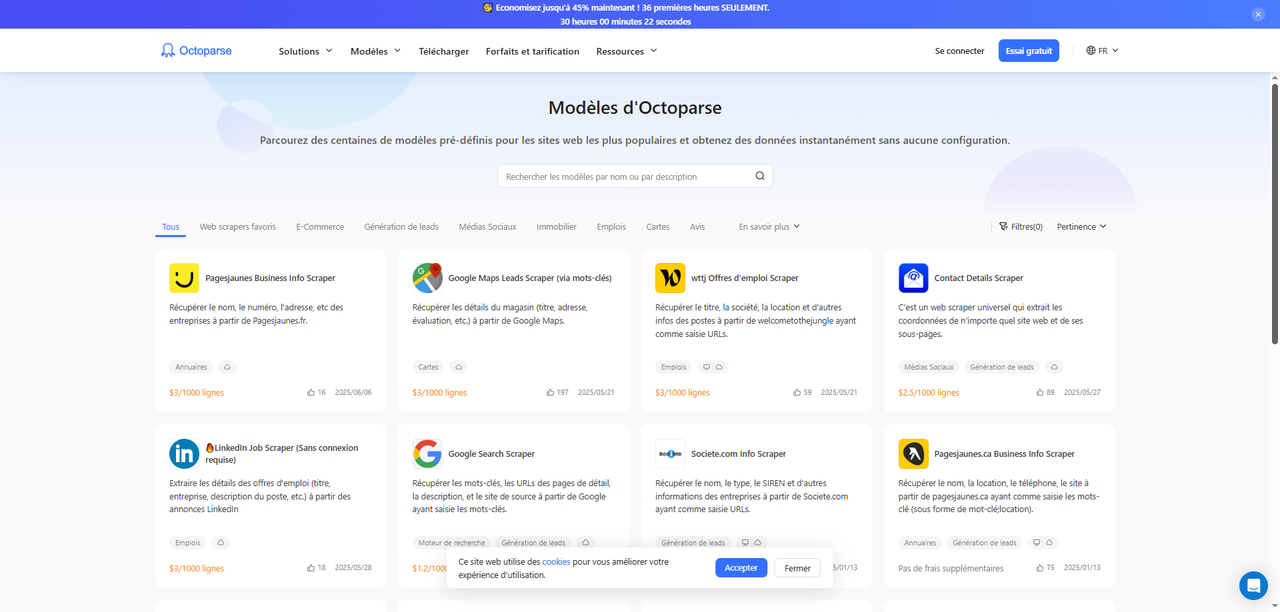Click Moteur de recherche tag
This screenshot has width=1280, height=612.
452,543
